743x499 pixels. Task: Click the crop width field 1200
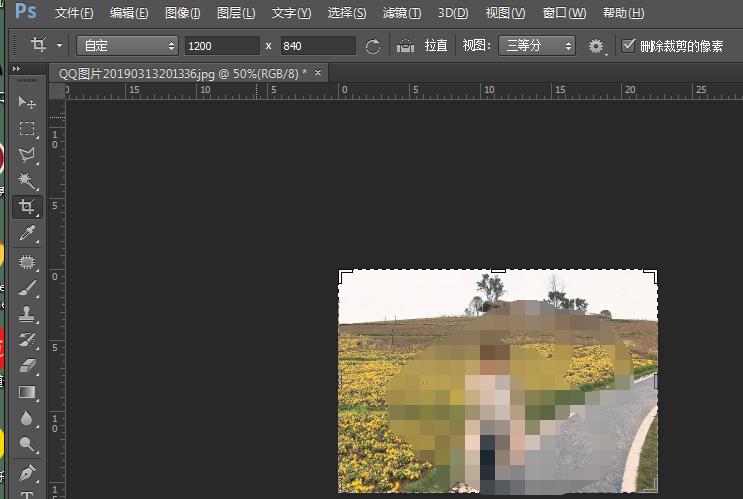[222, 46]
